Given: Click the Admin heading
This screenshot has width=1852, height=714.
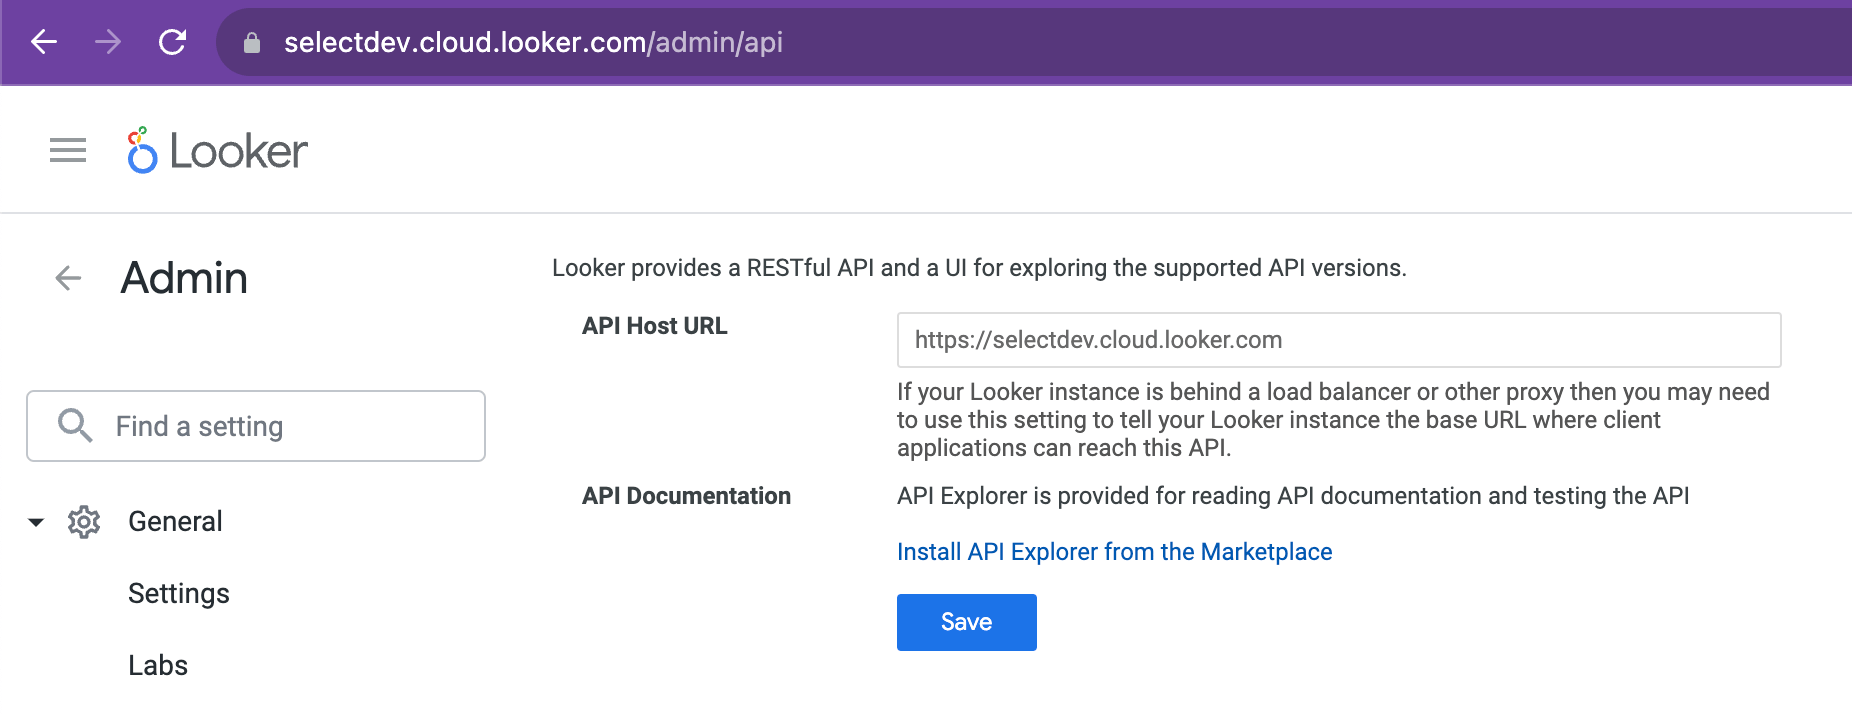Looking at the screenshot, I should 184,278.
